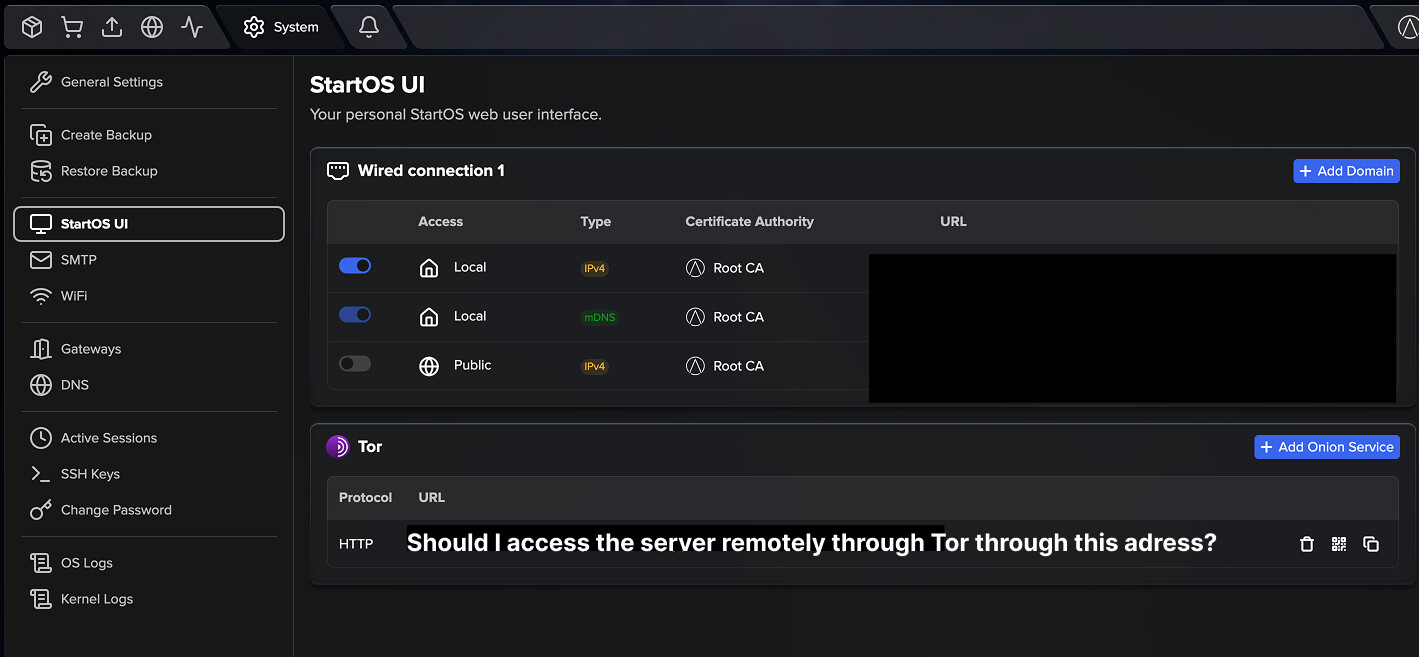Screen dimensions: 1419x657
Task: Click the Tor onion logo icon
Action: [338, 447]
